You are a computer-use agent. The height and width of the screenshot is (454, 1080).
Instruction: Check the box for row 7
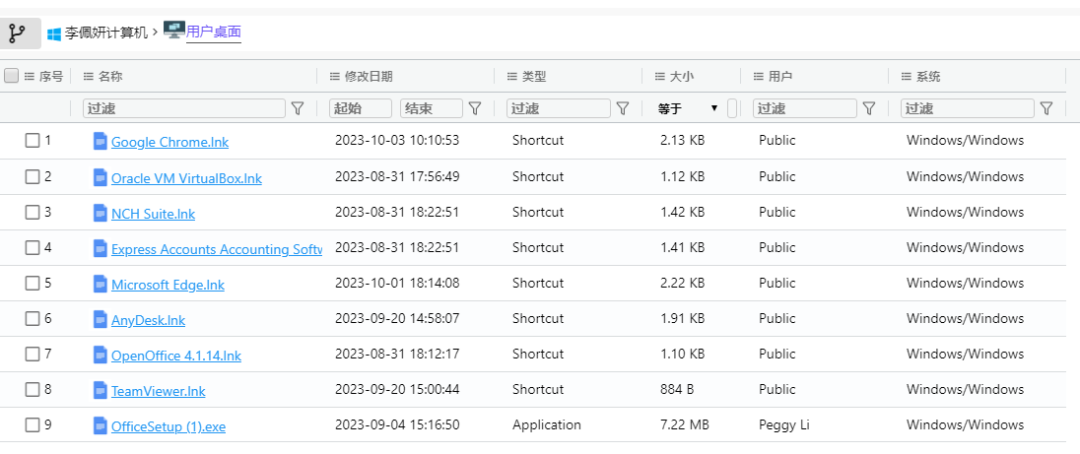coord(32,354)
